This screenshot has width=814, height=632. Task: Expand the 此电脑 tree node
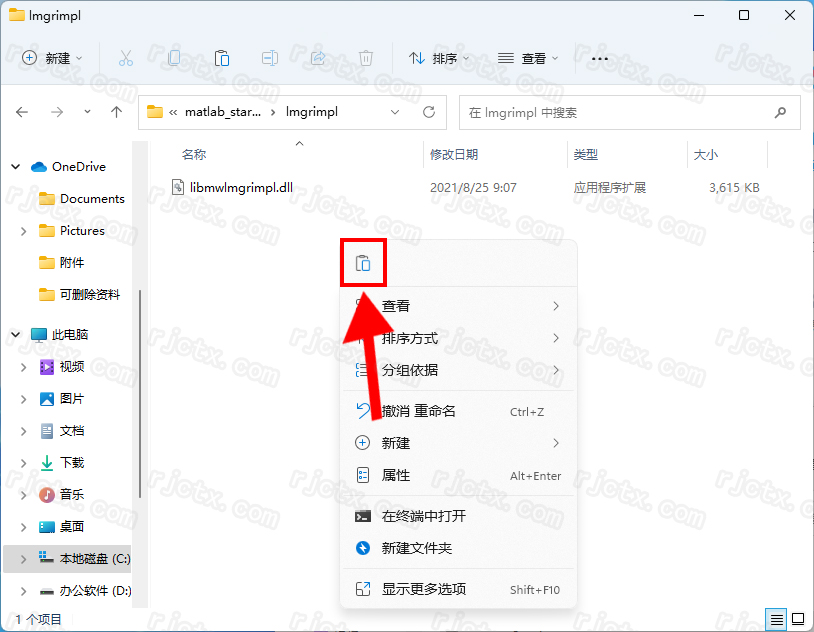13,335
